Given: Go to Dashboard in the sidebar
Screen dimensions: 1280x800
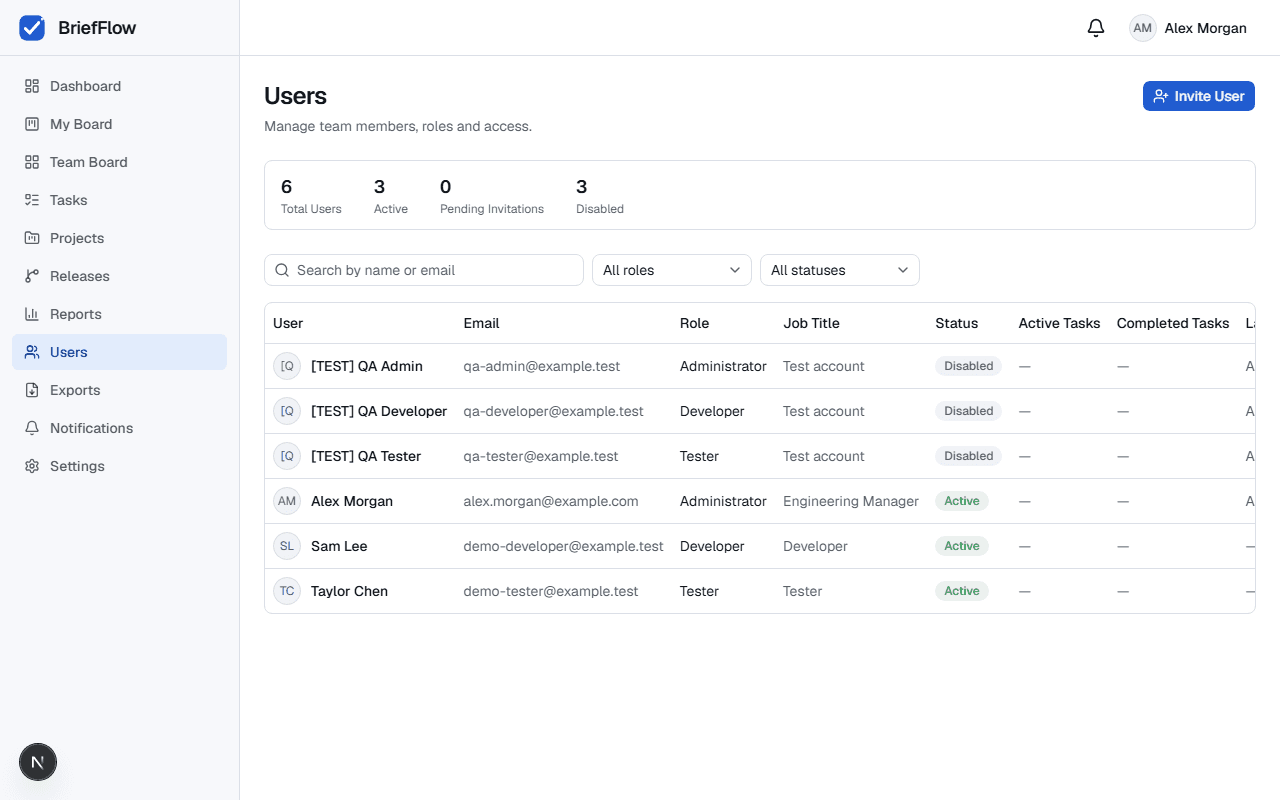Looking at the screenshot, I should click(x=120, y=86).
